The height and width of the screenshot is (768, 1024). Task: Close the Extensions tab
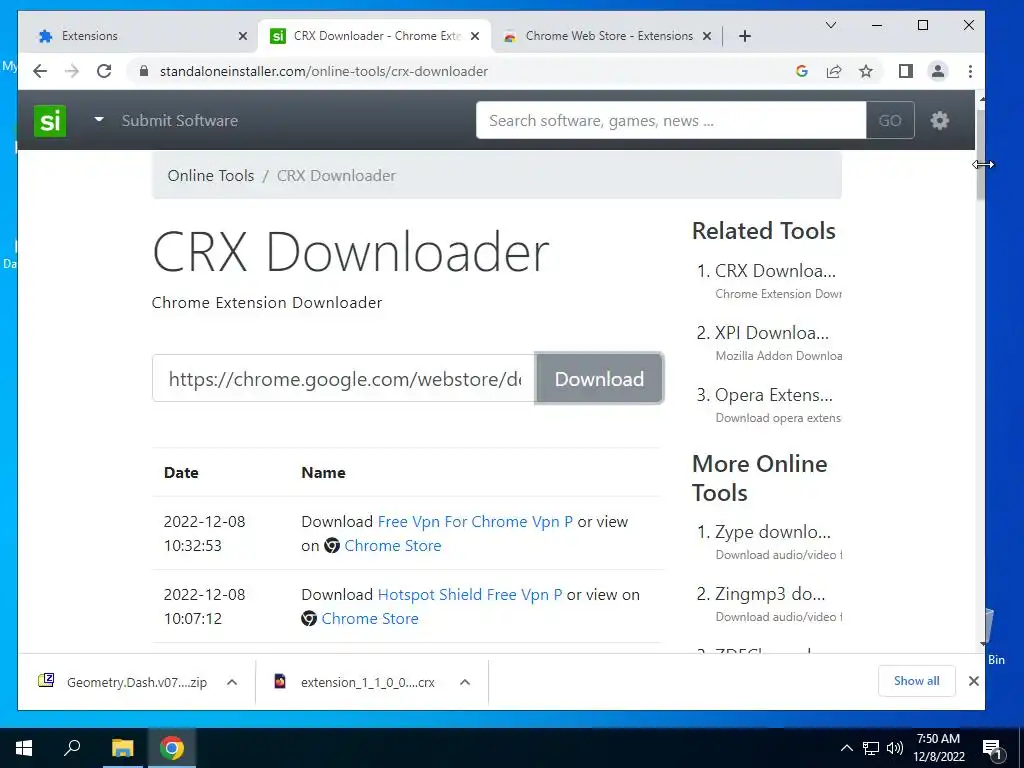point(243,36)
